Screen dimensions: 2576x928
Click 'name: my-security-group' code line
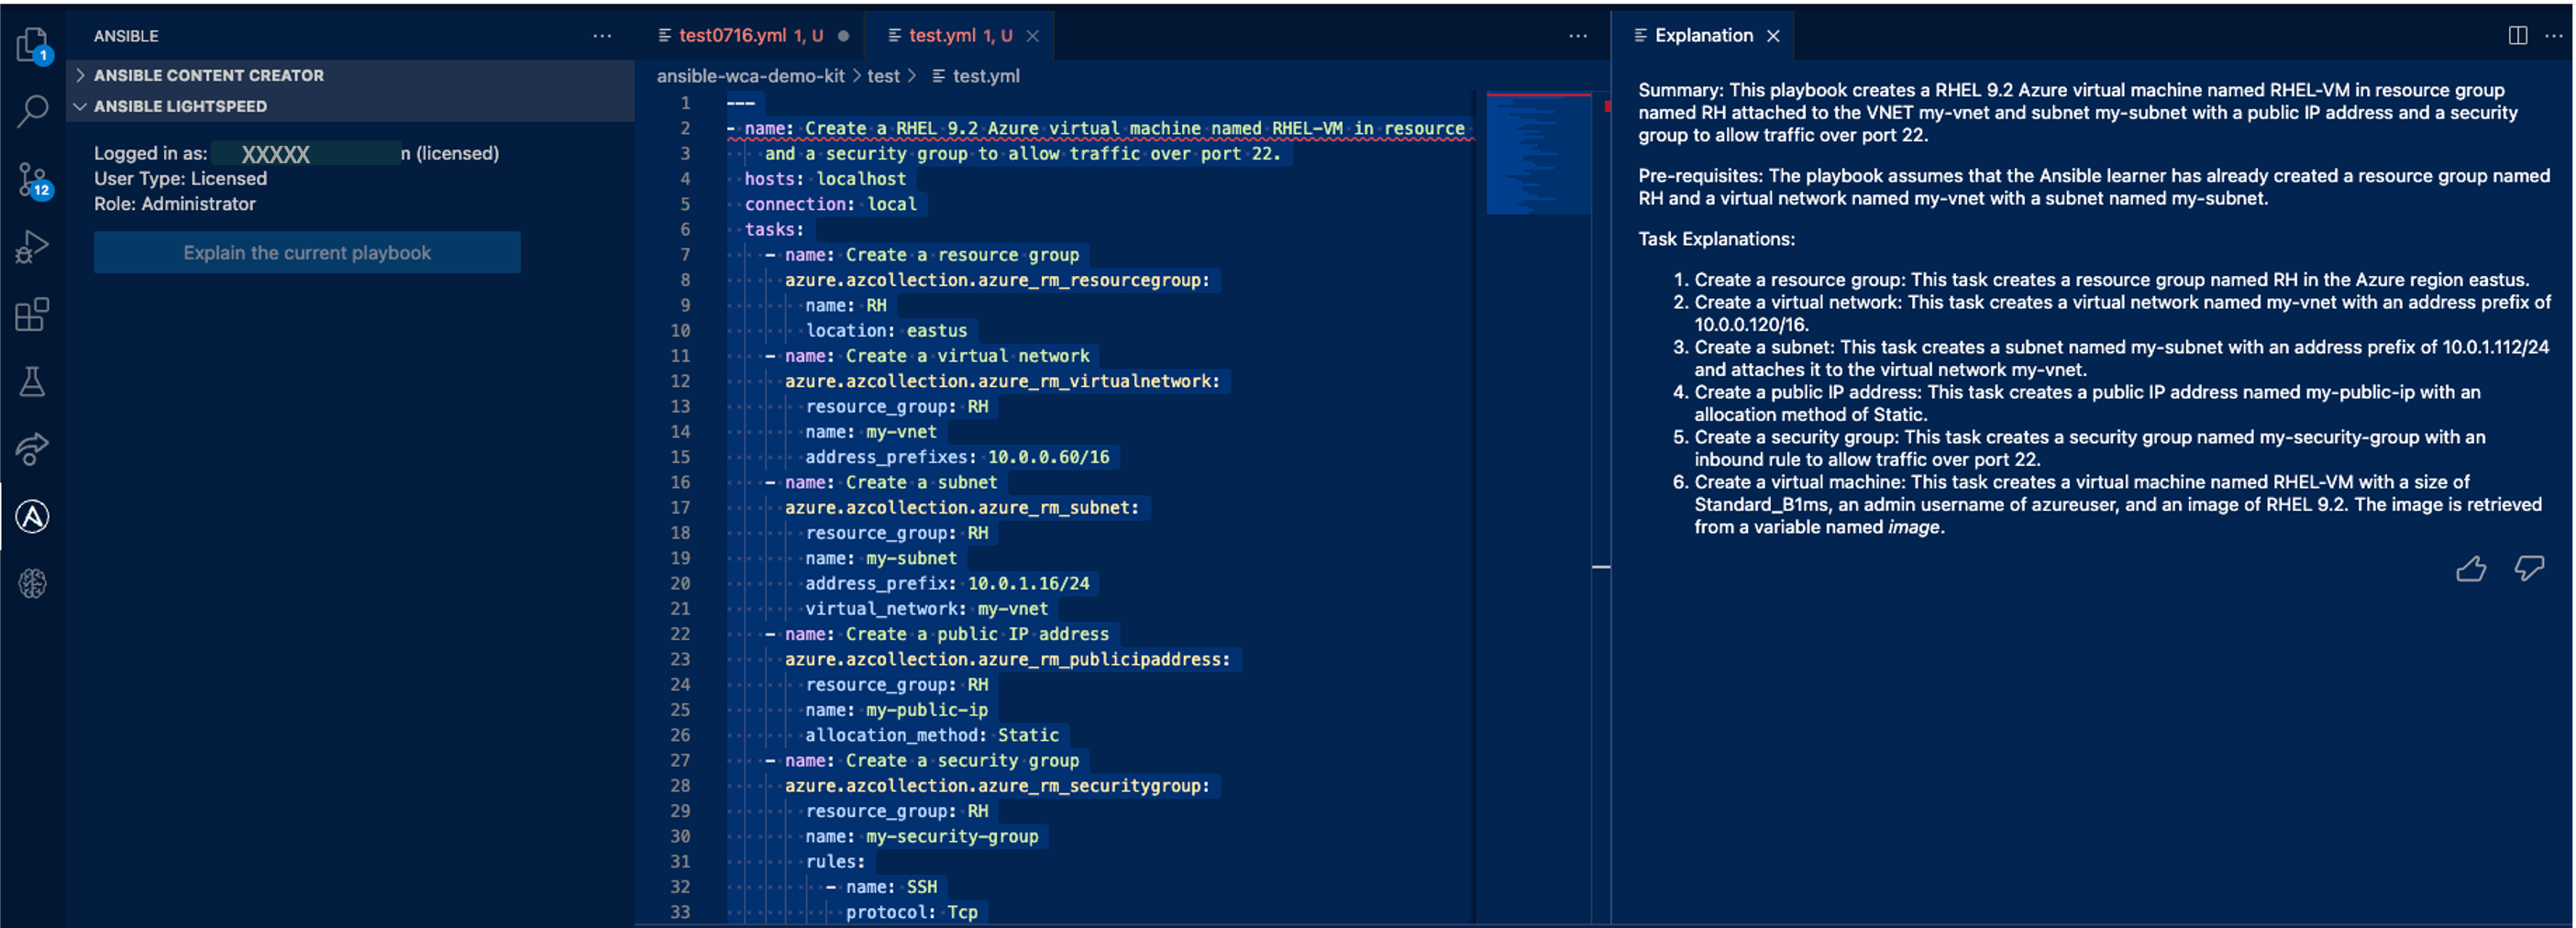(x=922, y=836)
